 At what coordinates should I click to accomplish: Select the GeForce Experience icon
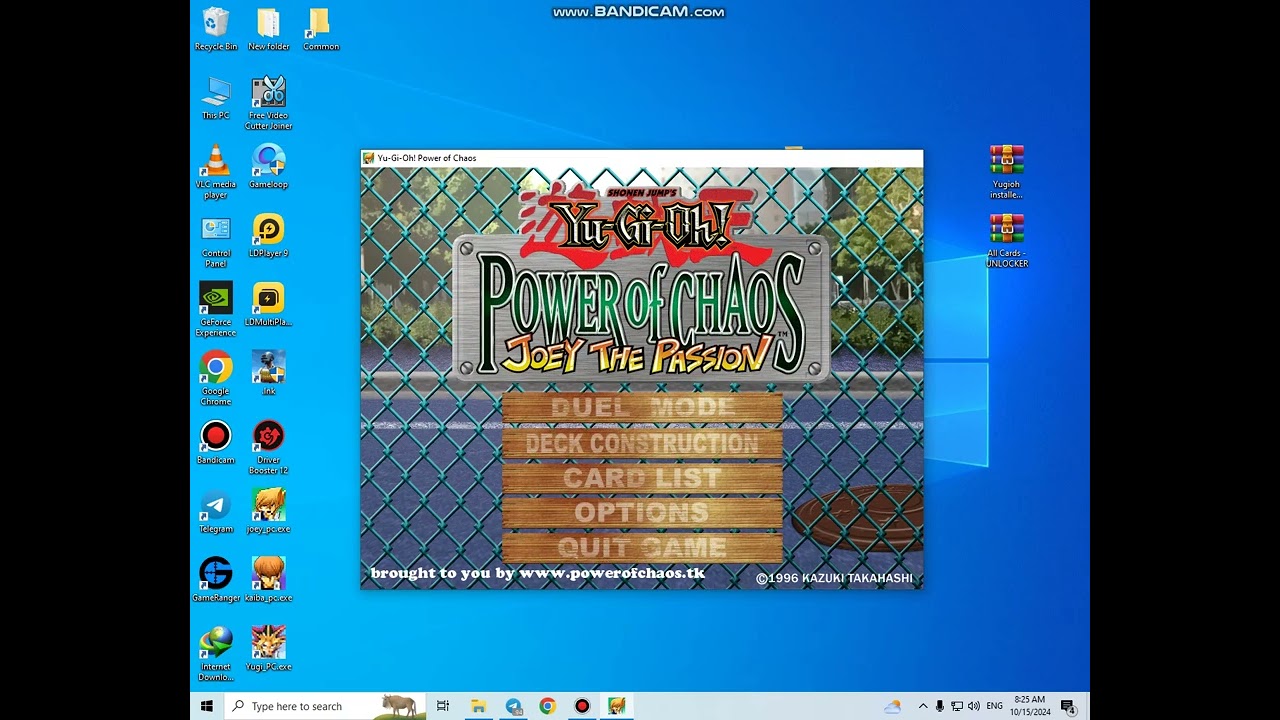215,310
